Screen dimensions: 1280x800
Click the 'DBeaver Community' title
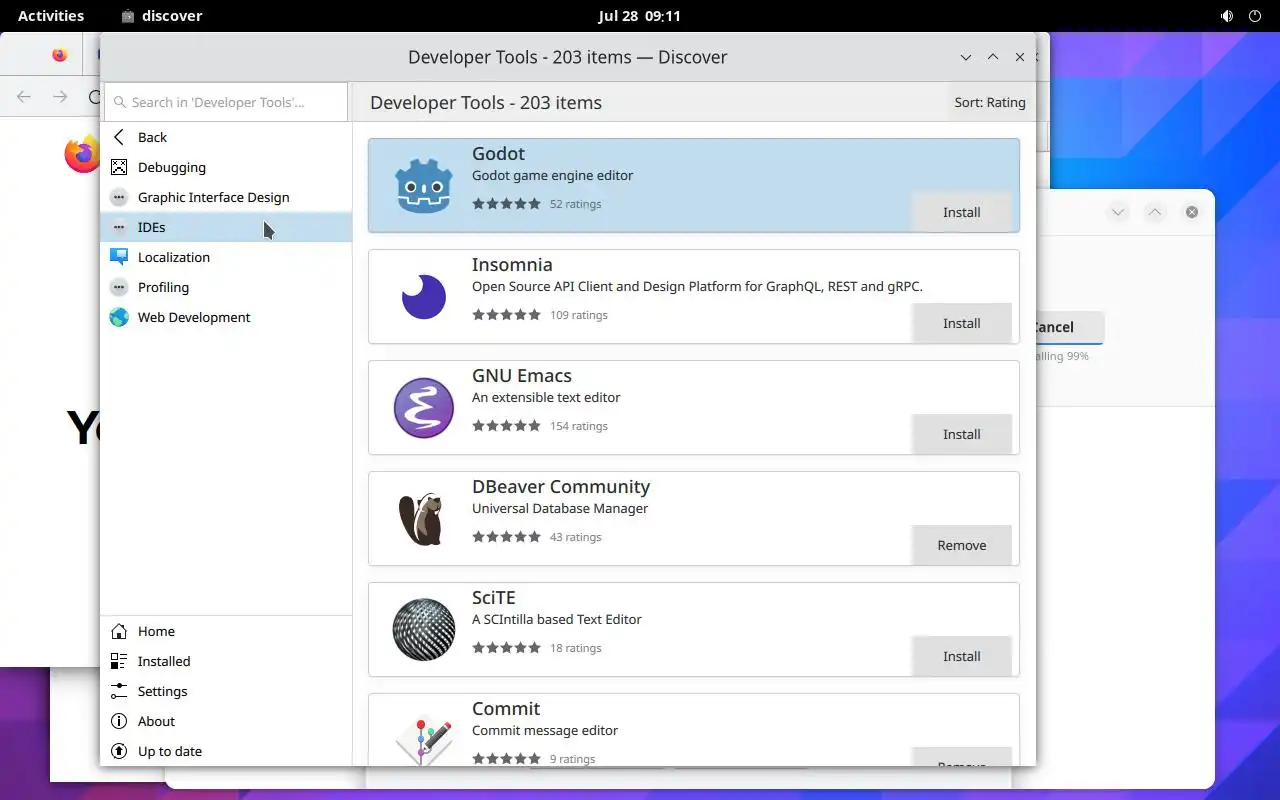[x=561, y=487]
